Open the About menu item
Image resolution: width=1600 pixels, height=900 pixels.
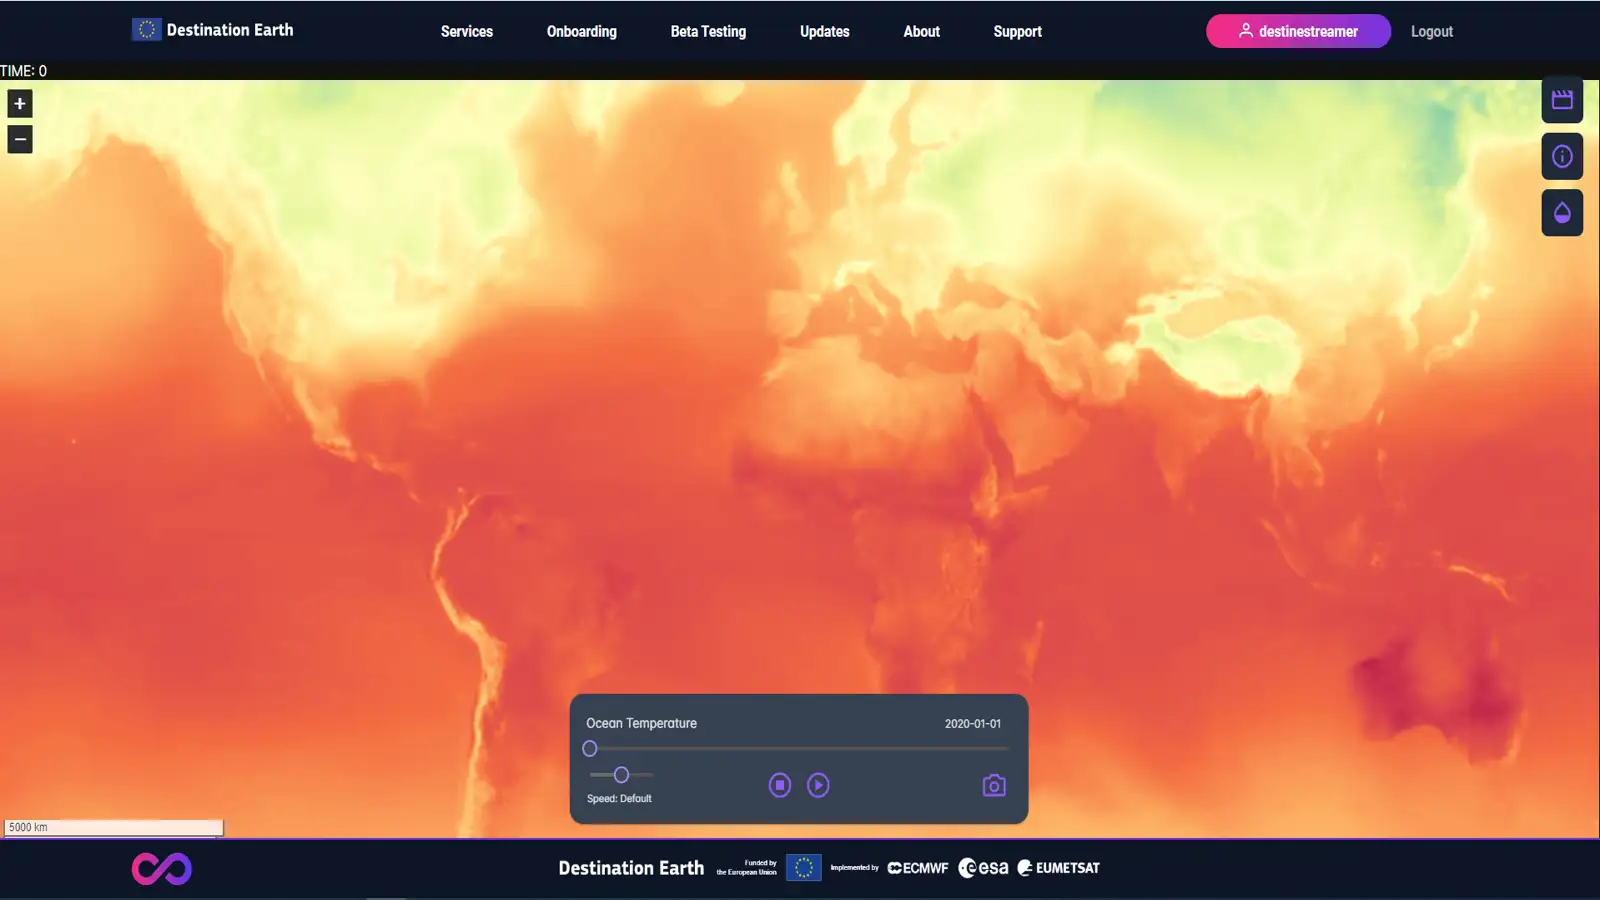pos(921,32)
